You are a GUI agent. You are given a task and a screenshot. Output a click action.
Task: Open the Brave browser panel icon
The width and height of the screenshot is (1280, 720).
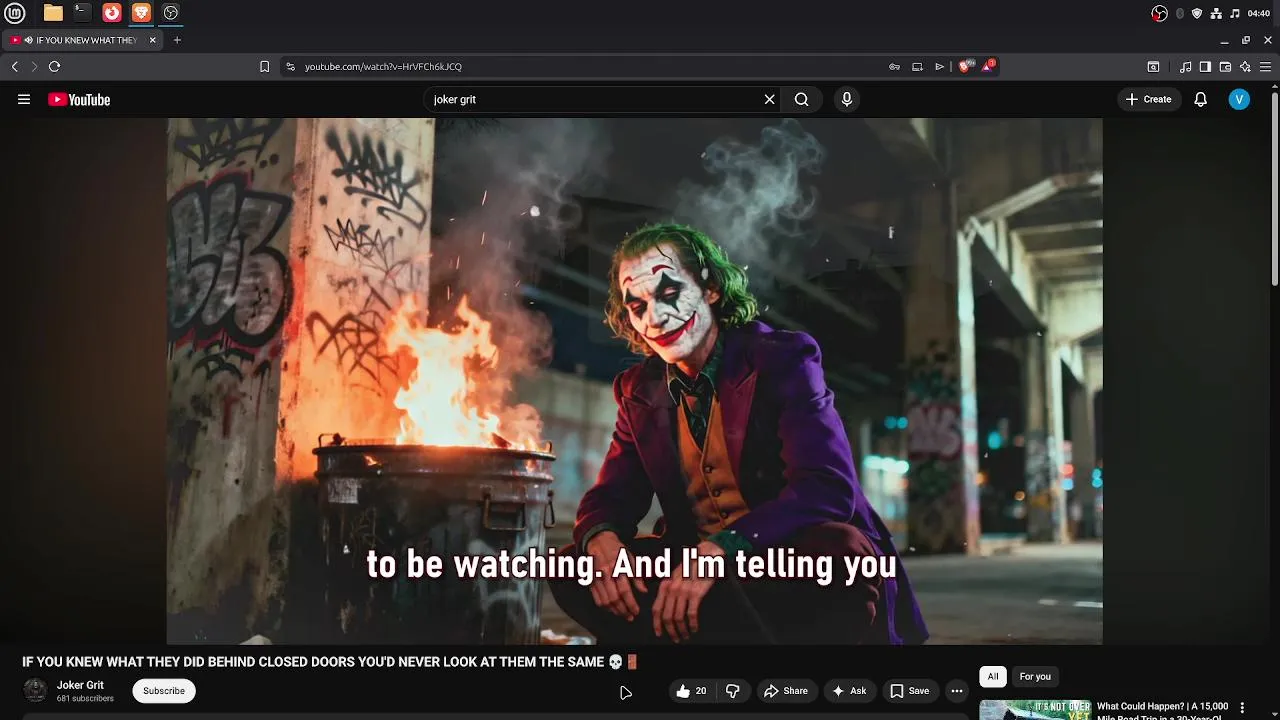141,13
